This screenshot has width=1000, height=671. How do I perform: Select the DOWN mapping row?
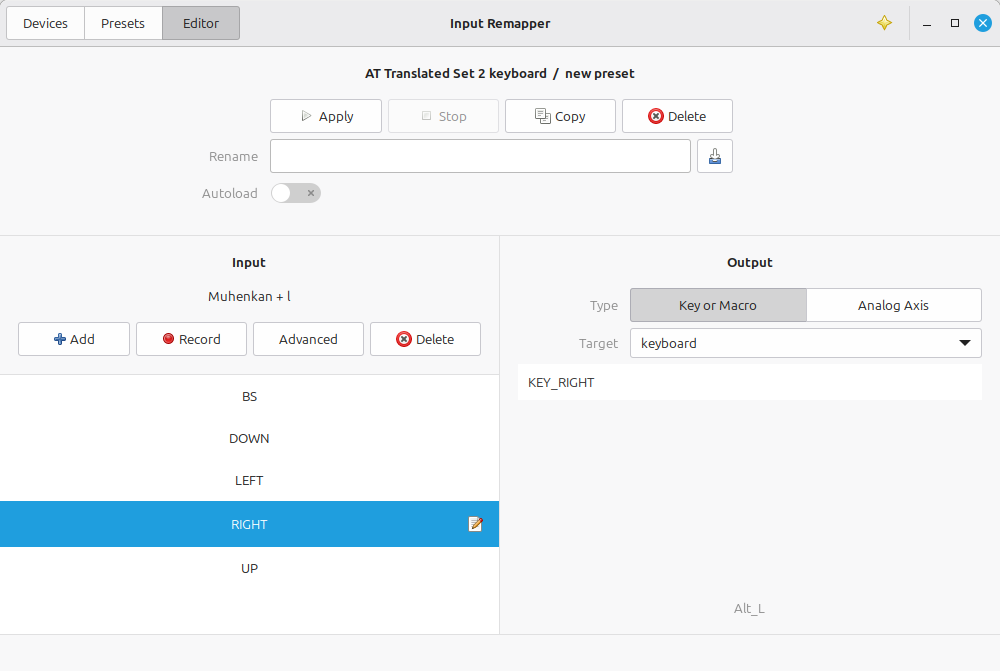point(249,439)
